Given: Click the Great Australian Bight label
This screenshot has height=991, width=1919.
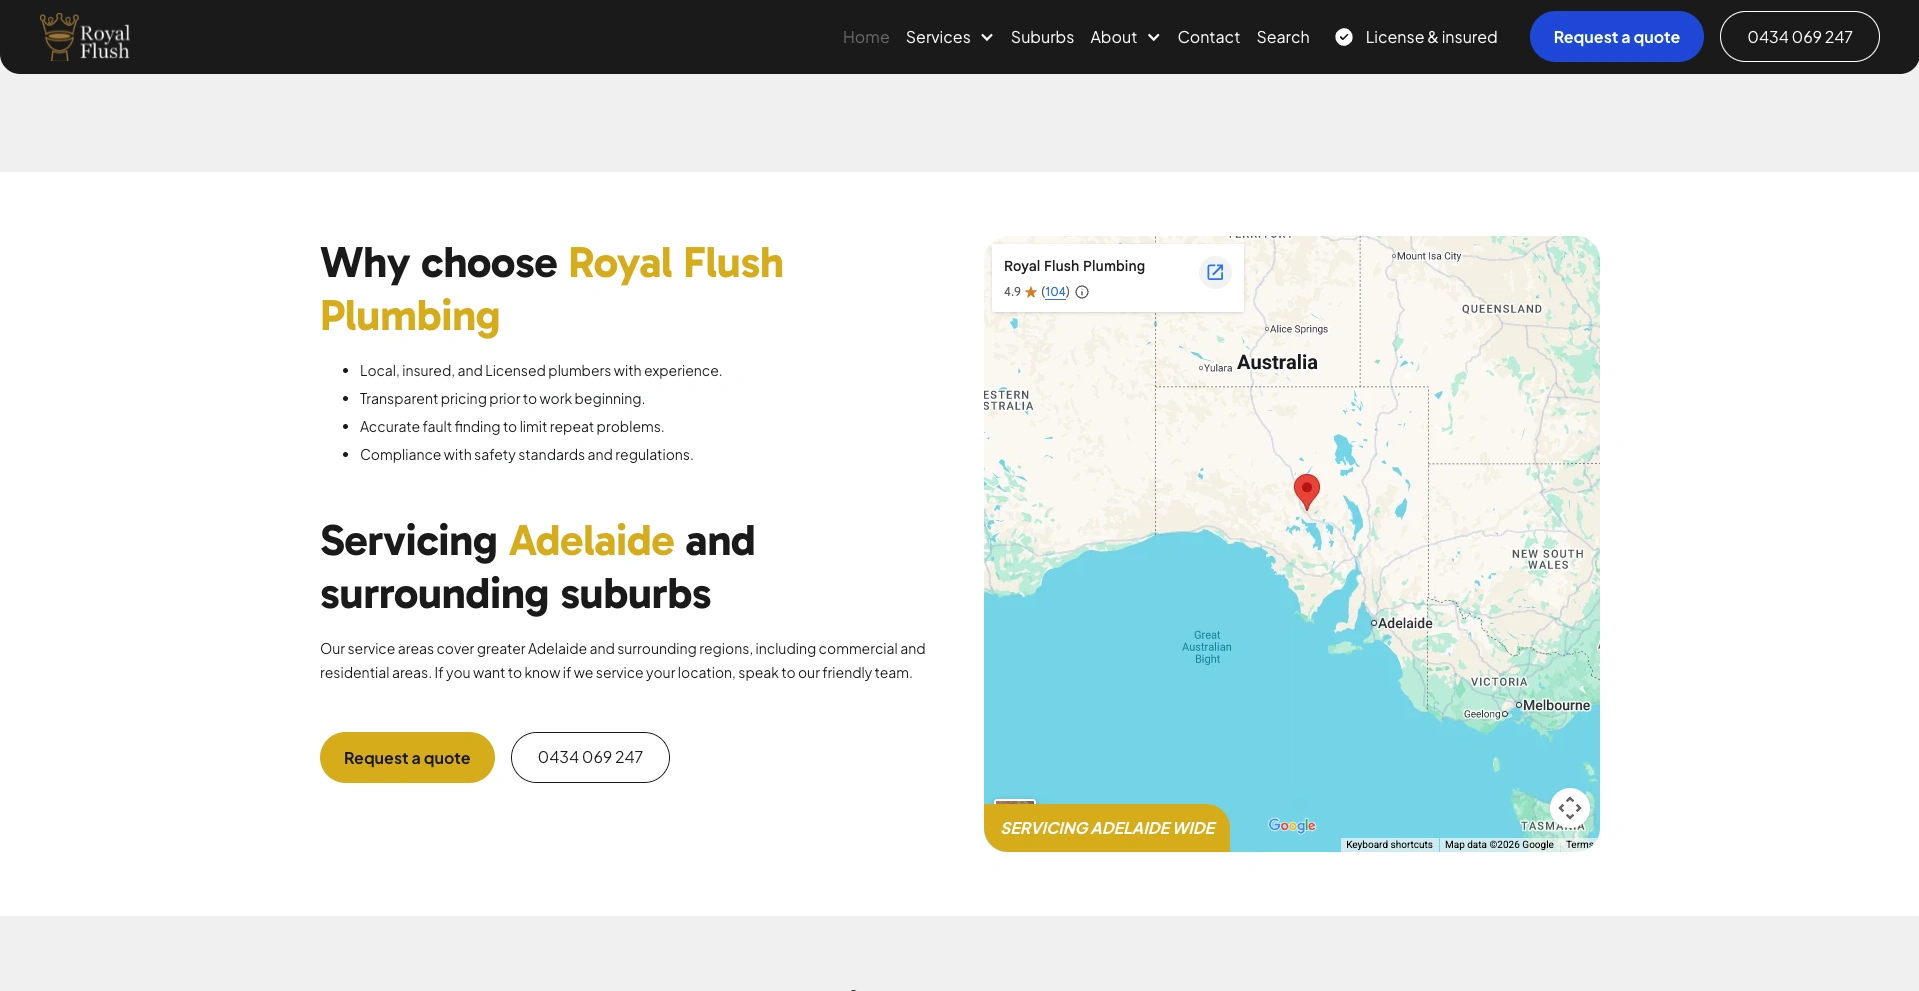Looking at the screenshot, I should [1207, 647].
